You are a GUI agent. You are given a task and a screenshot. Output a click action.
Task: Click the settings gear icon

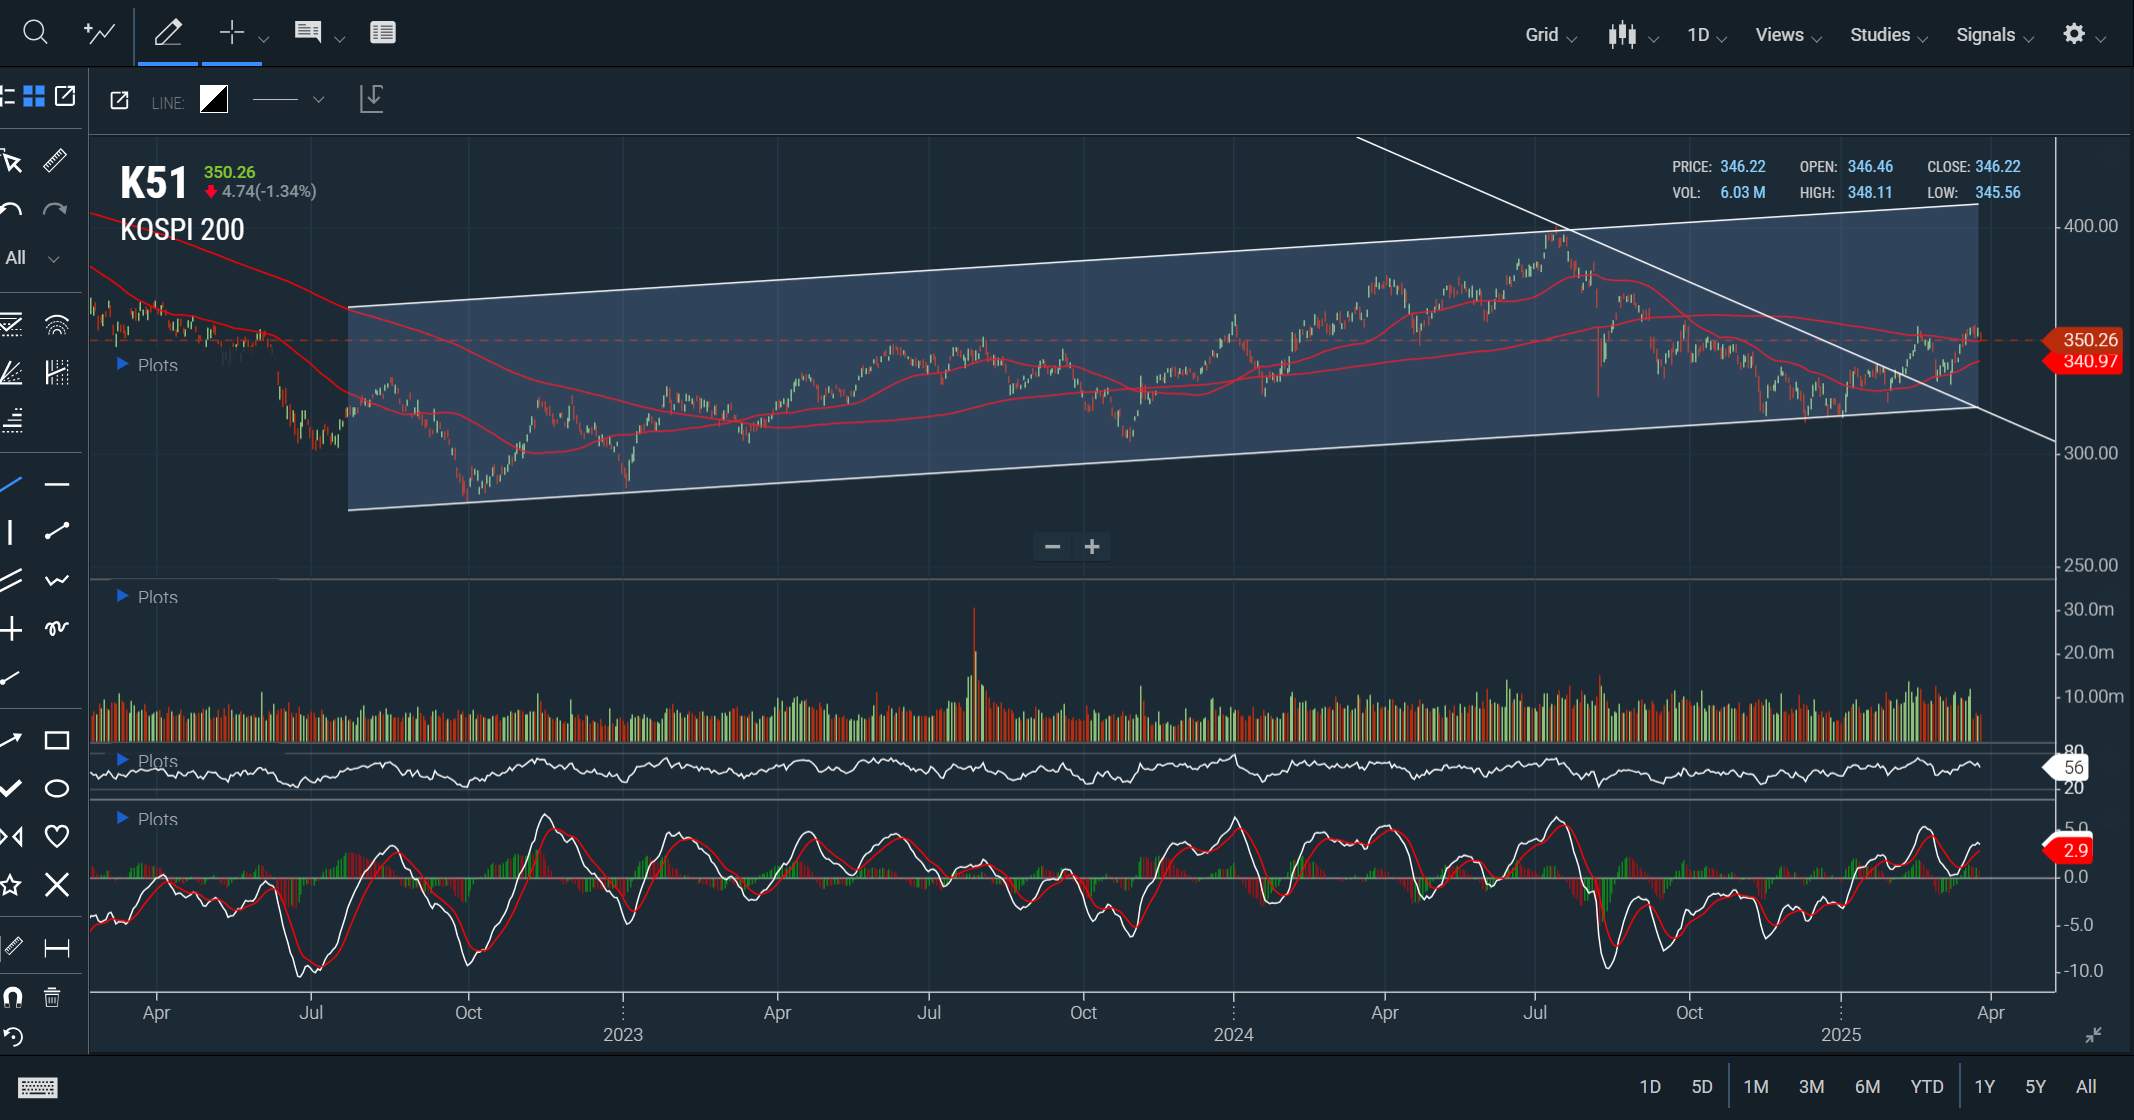[2074, 34]
